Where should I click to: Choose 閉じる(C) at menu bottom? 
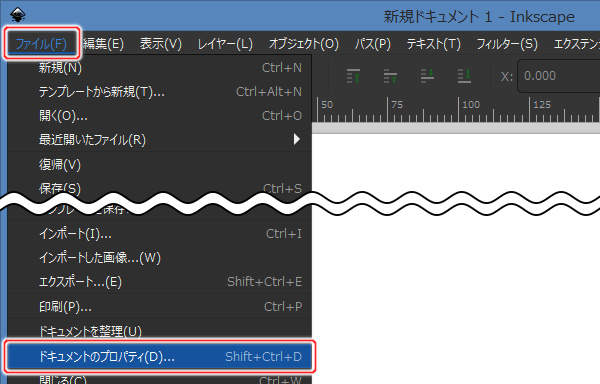tap(160, 379)
